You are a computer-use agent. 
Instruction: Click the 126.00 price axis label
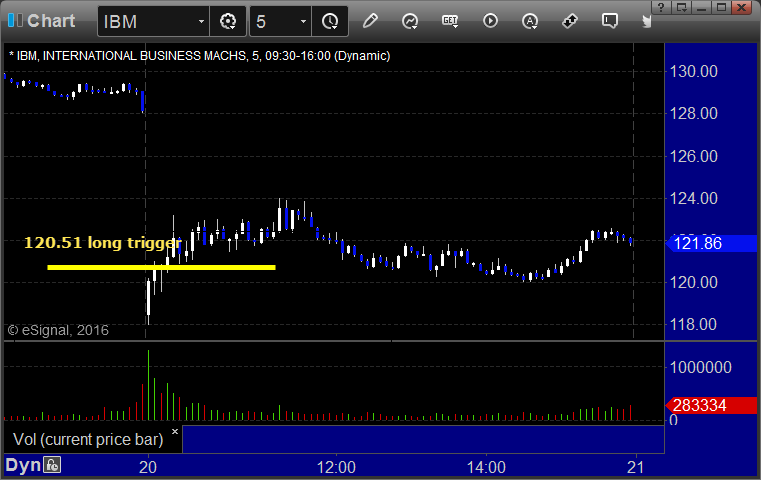coord(694,156)
